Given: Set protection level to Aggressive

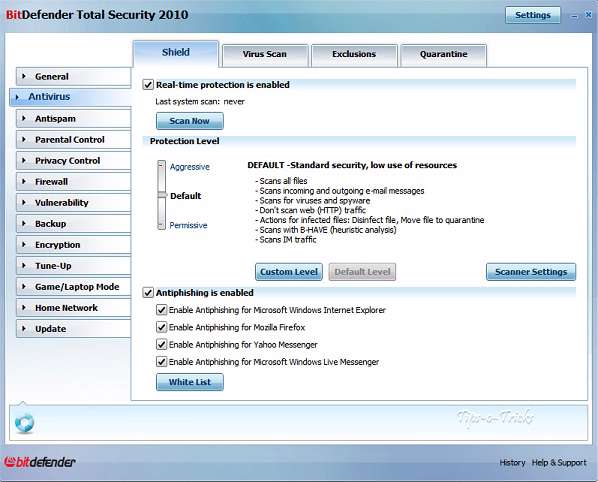Looking at the screenshot, I should (x=190, y=167).
